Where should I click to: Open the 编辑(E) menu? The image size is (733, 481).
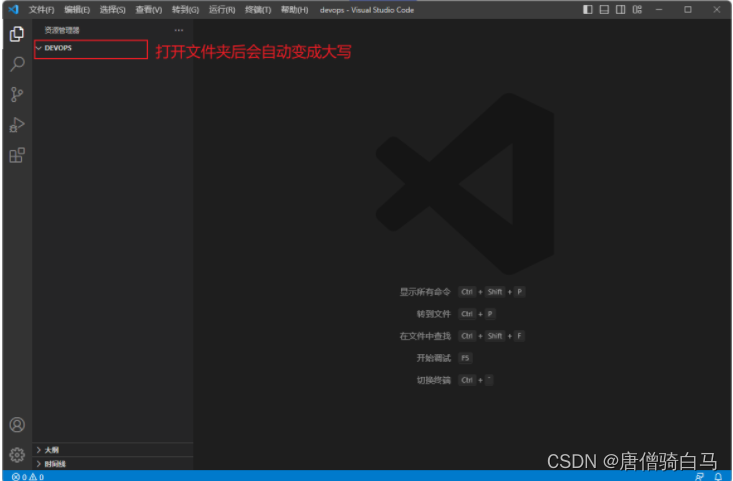pyautogui.click(x=77, y=10)
